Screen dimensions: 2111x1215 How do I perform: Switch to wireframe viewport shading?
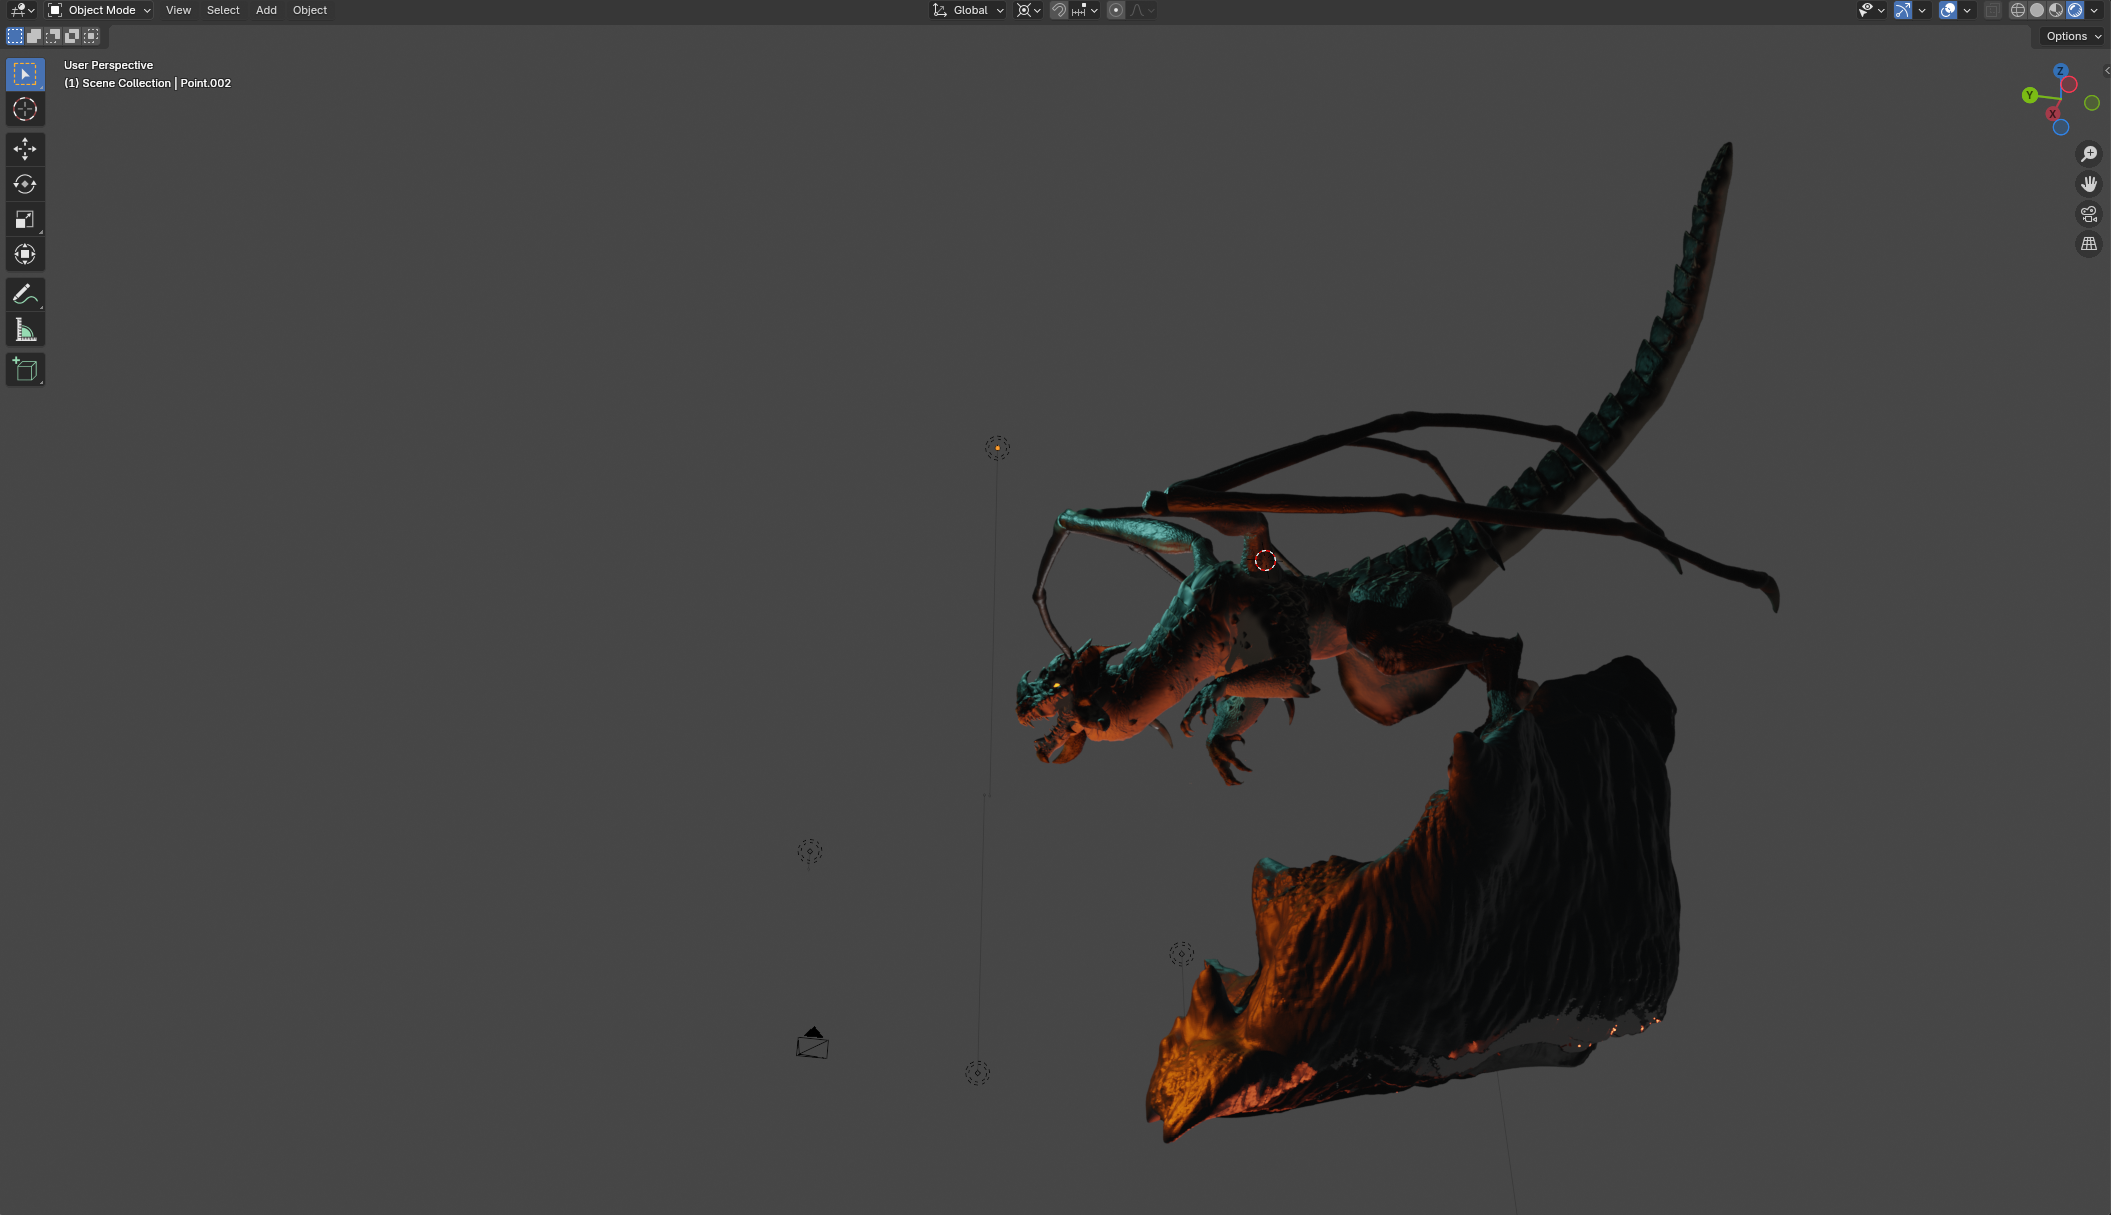[2018, 10]
